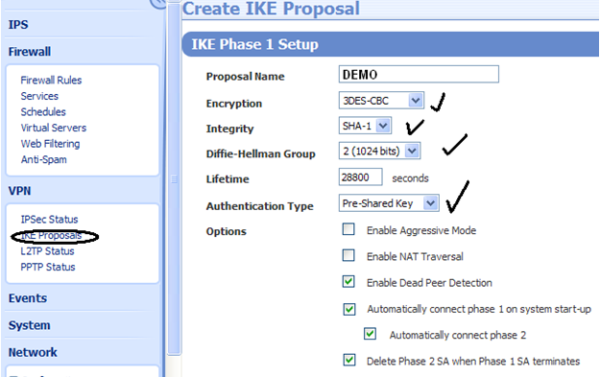Toggle Automatically connect phase 1 on start-up
600x377 pixels.
click(349, 309)
